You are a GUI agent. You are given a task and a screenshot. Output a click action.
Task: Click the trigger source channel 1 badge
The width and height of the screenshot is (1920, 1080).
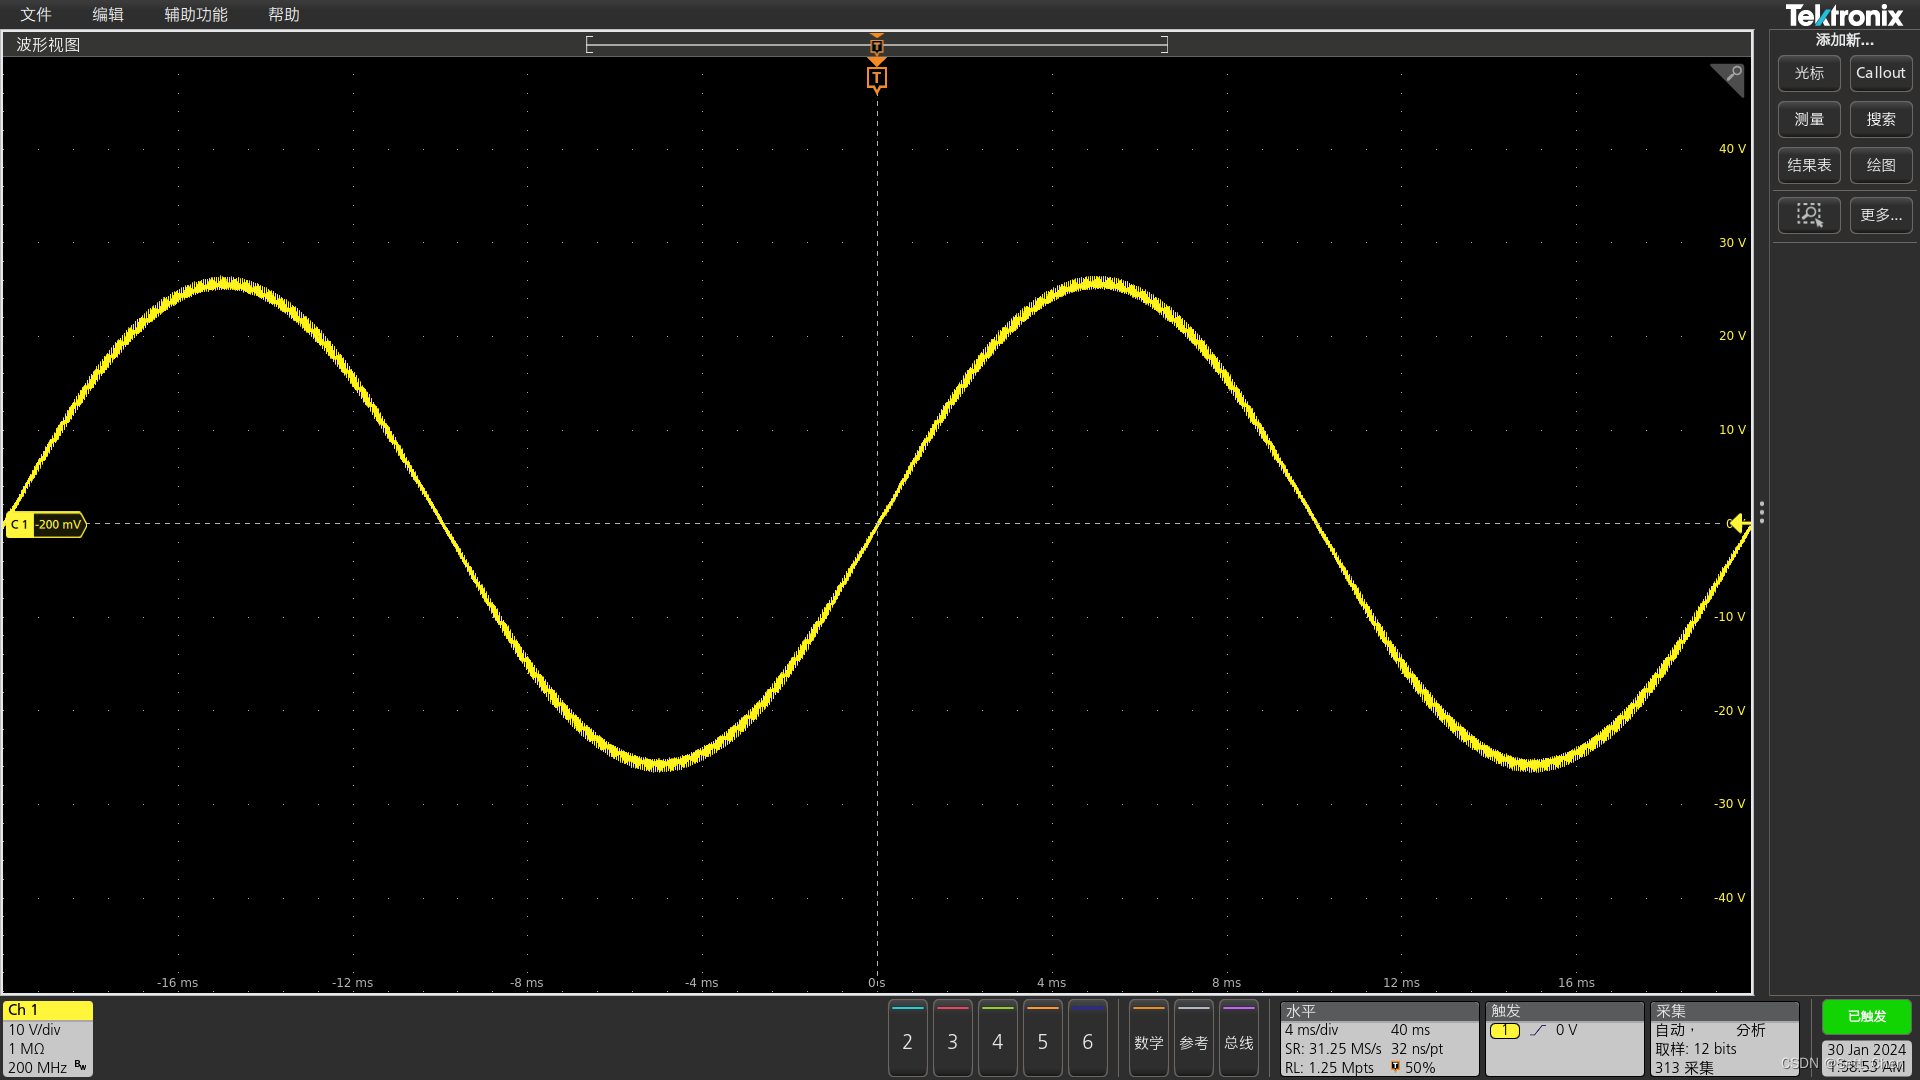pos(1504,1030)
